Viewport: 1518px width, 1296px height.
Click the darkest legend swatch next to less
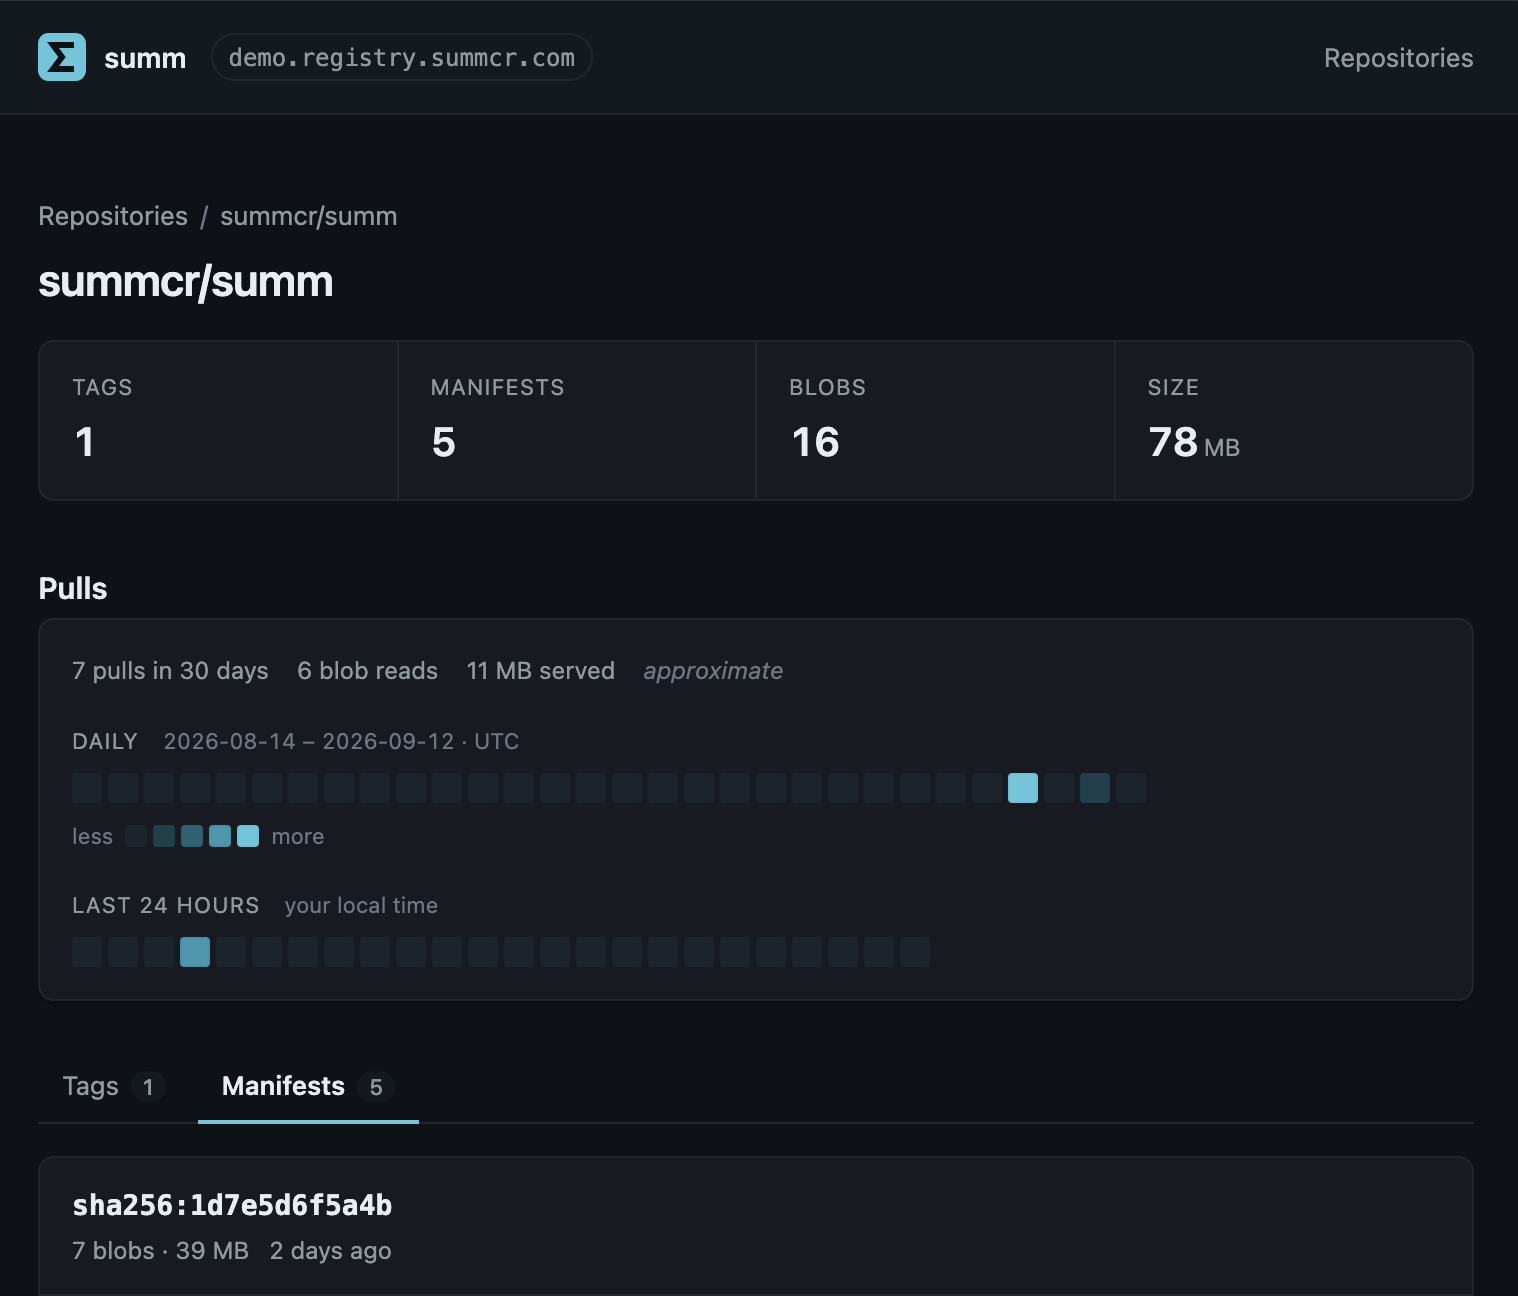[136, 836]
